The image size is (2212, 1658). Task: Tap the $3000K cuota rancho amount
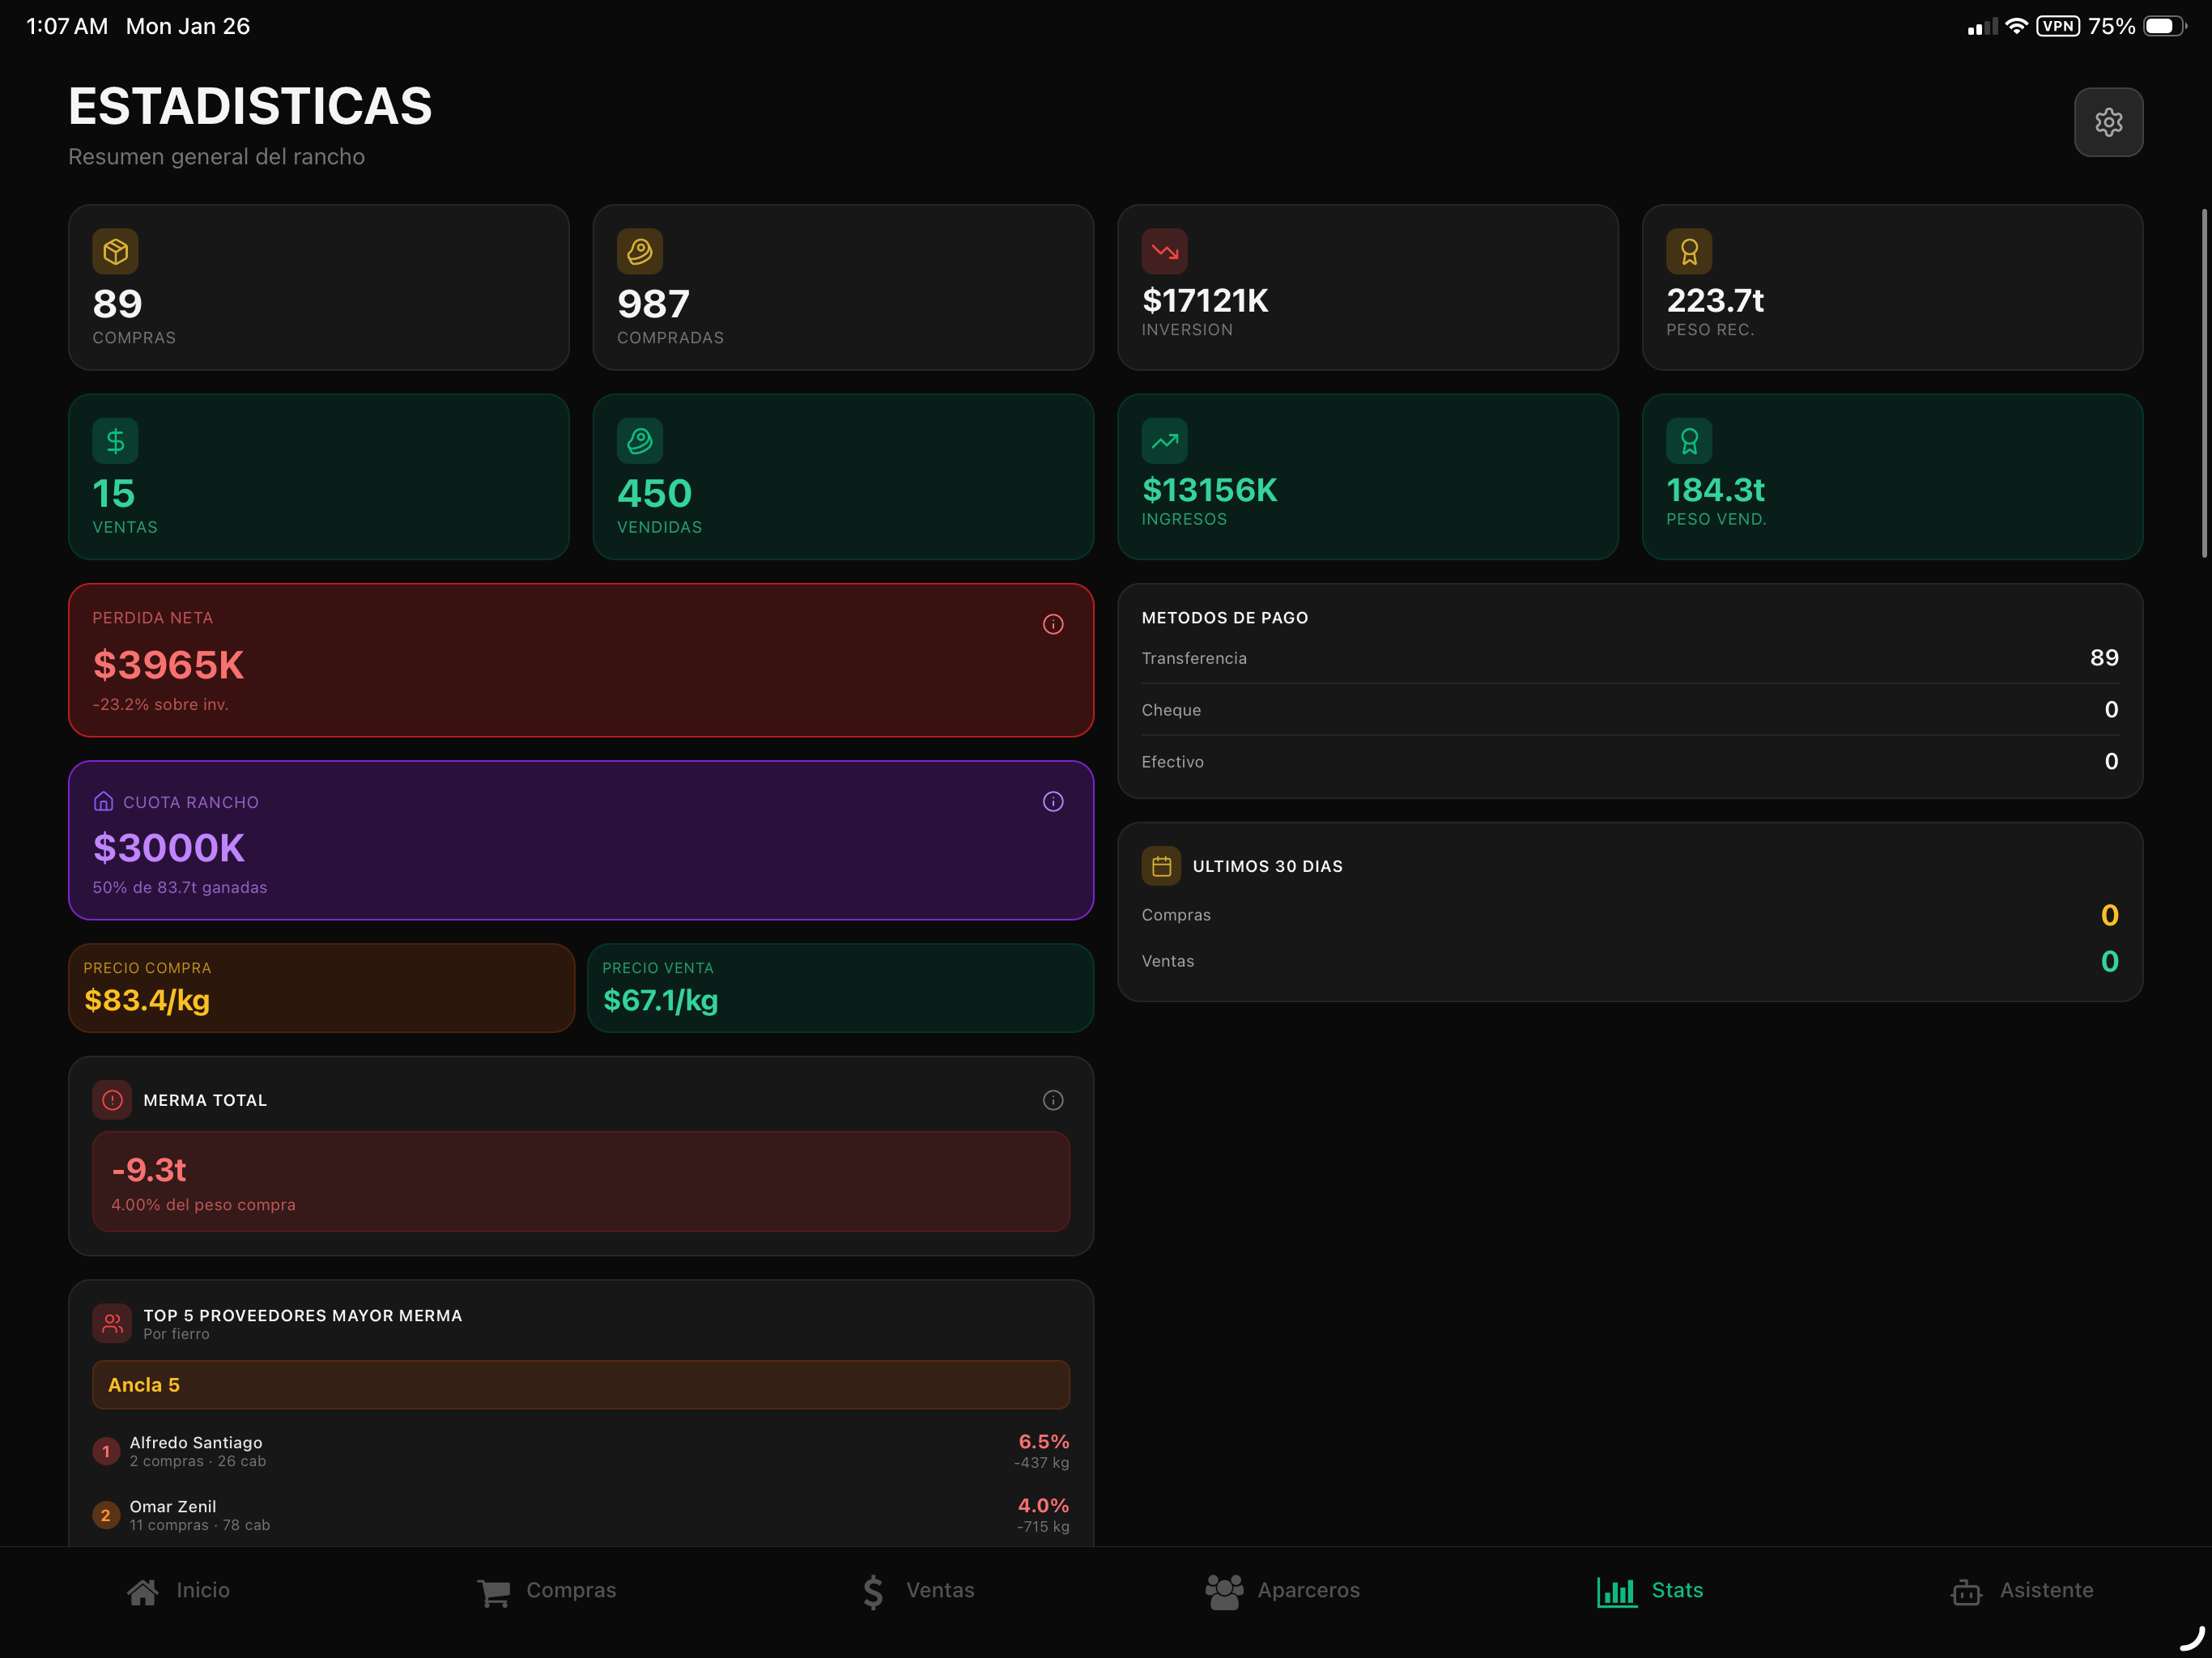click(x=169, y=848)
